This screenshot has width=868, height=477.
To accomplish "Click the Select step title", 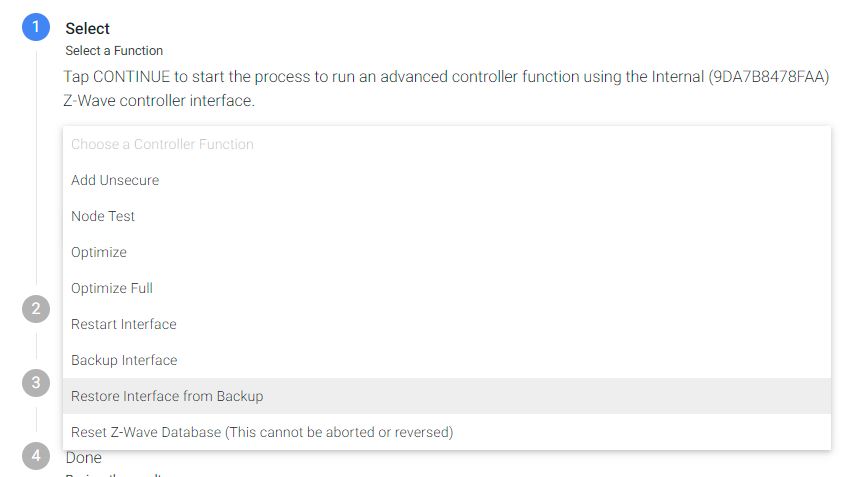I will 88,28.
